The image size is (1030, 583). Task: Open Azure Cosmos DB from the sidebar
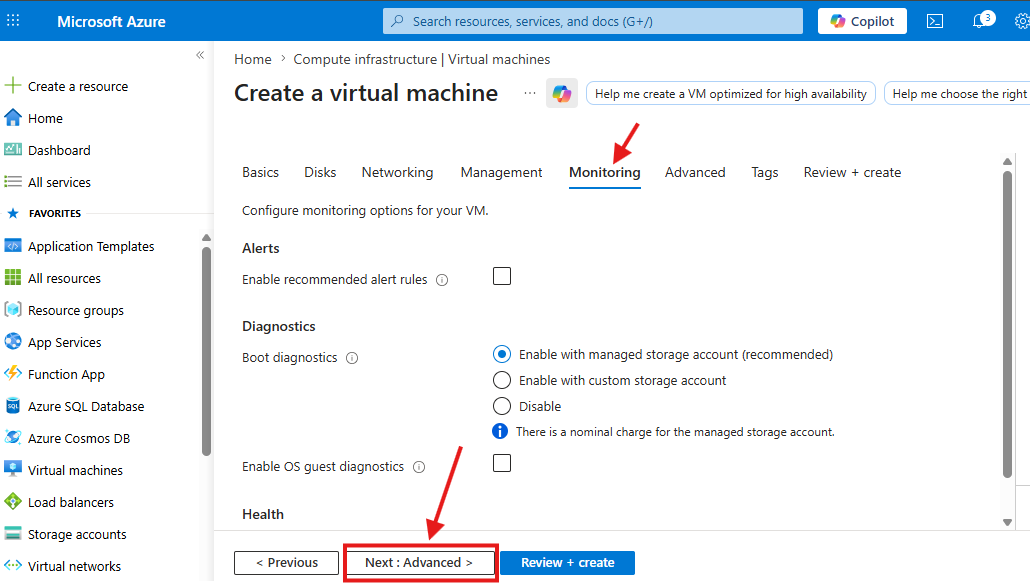79,438
